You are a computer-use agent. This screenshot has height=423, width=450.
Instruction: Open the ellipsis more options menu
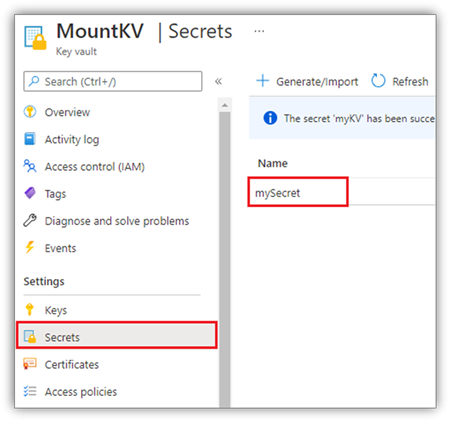pos(259,31)
